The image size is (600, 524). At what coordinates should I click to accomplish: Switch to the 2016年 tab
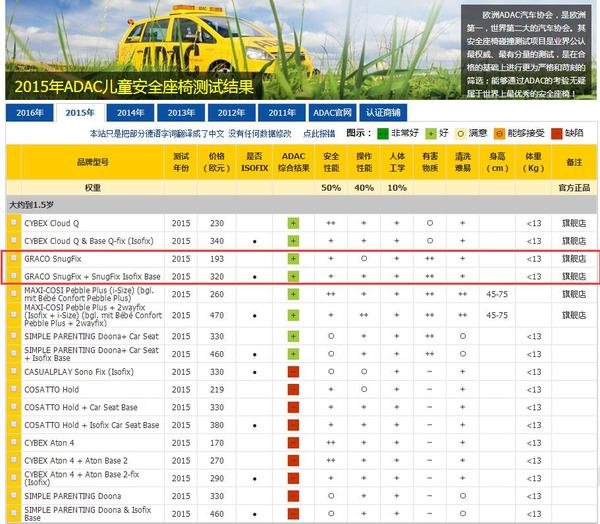[x=29, y=113]
